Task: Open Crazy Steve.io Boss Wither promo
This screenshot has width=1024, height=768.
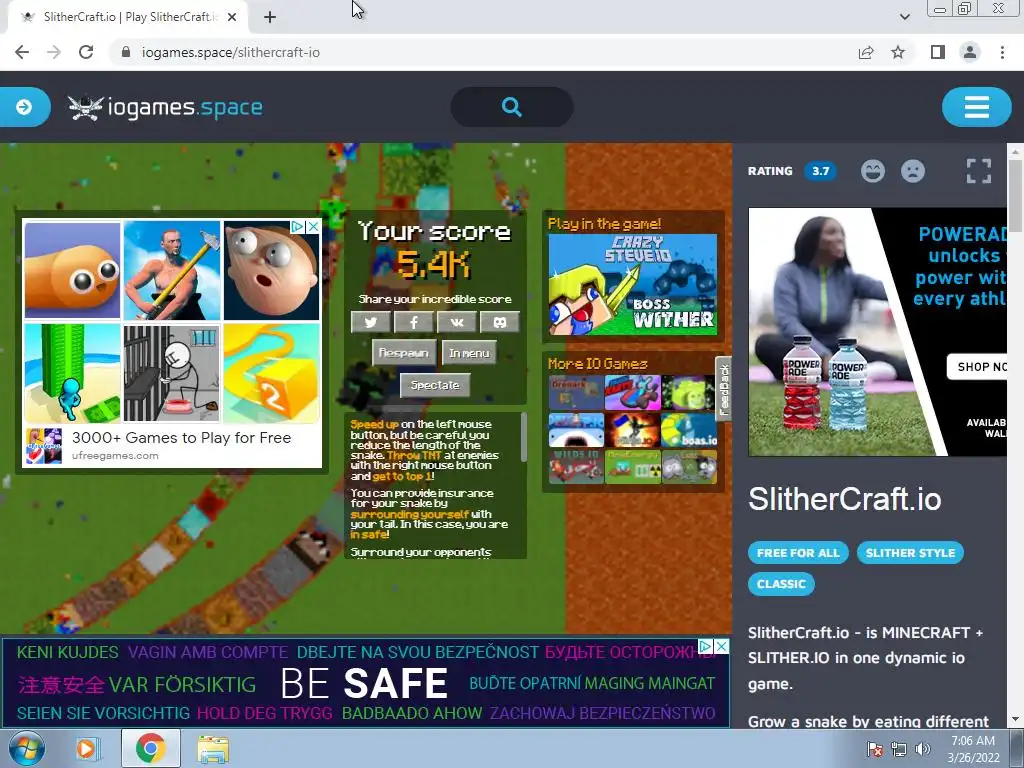Action: [x=632, y=285]
